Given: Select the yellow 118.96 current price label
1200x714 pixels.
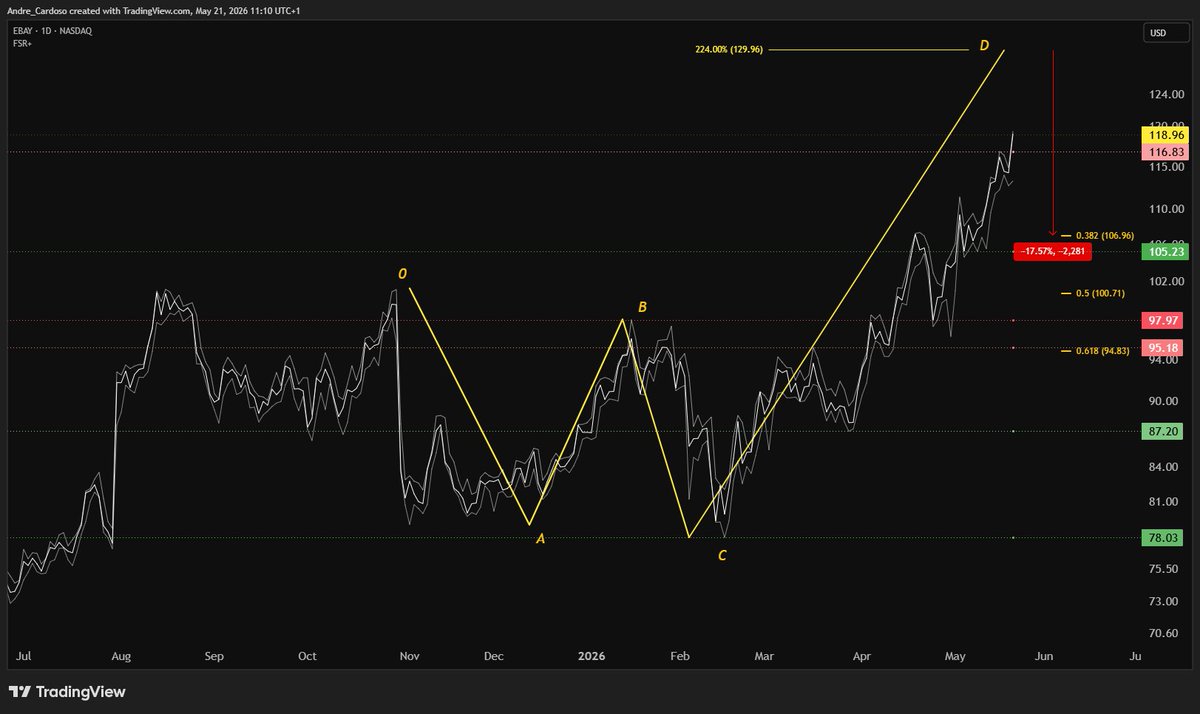Looking at the screenshot, I should click(x=1166, y=134).
